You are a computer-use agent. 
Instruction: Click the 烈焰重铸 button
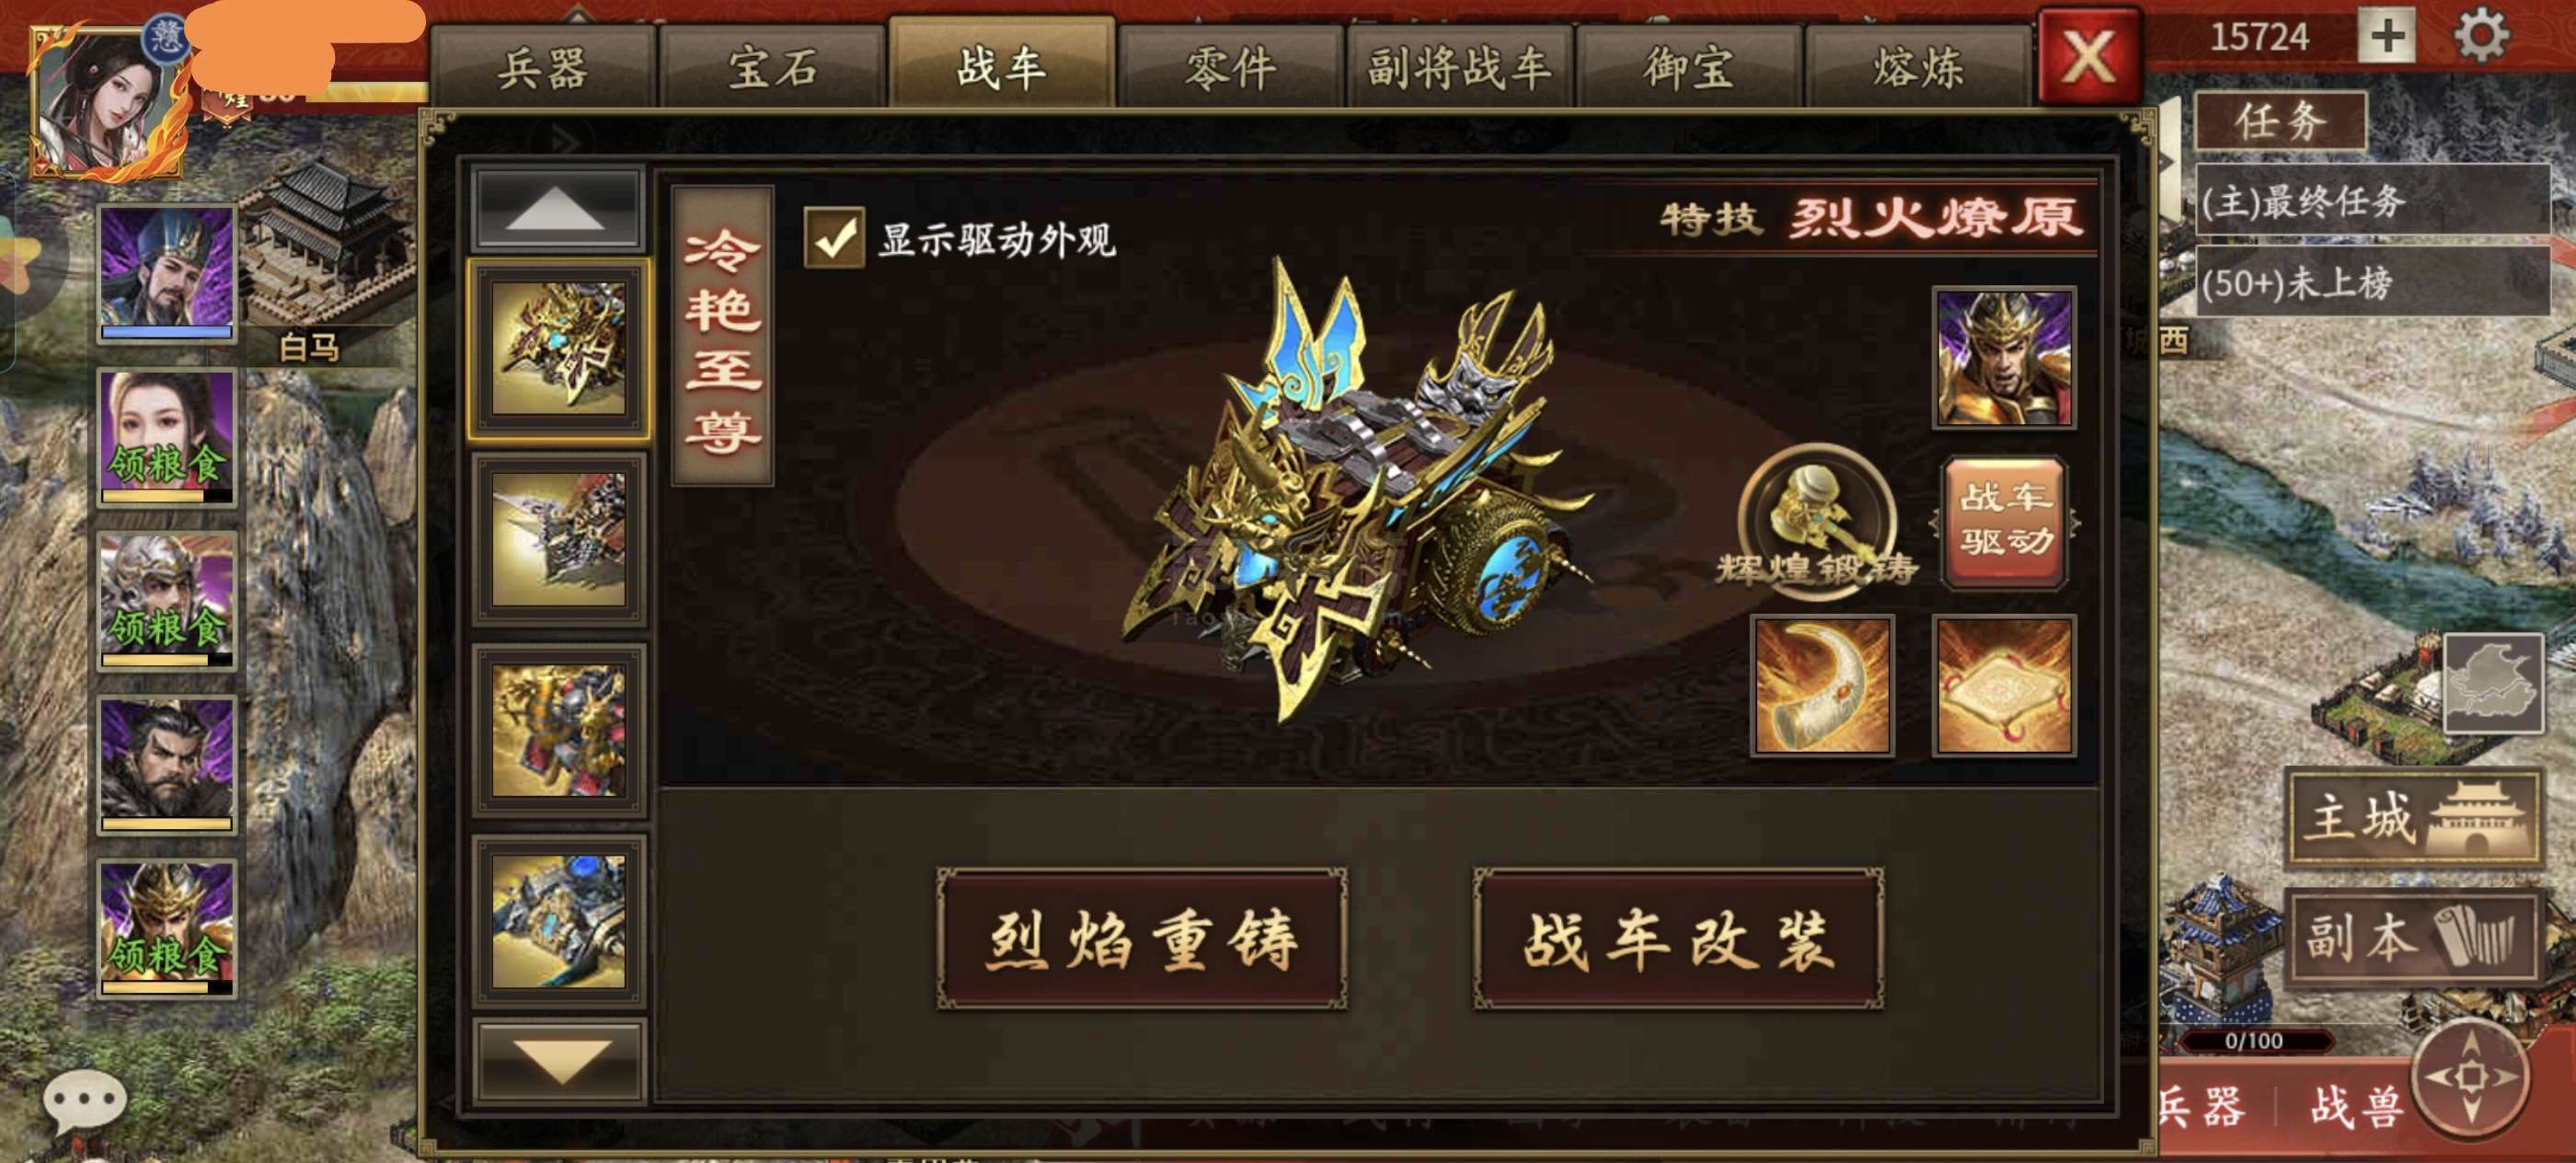click(x=1142, y=939)
